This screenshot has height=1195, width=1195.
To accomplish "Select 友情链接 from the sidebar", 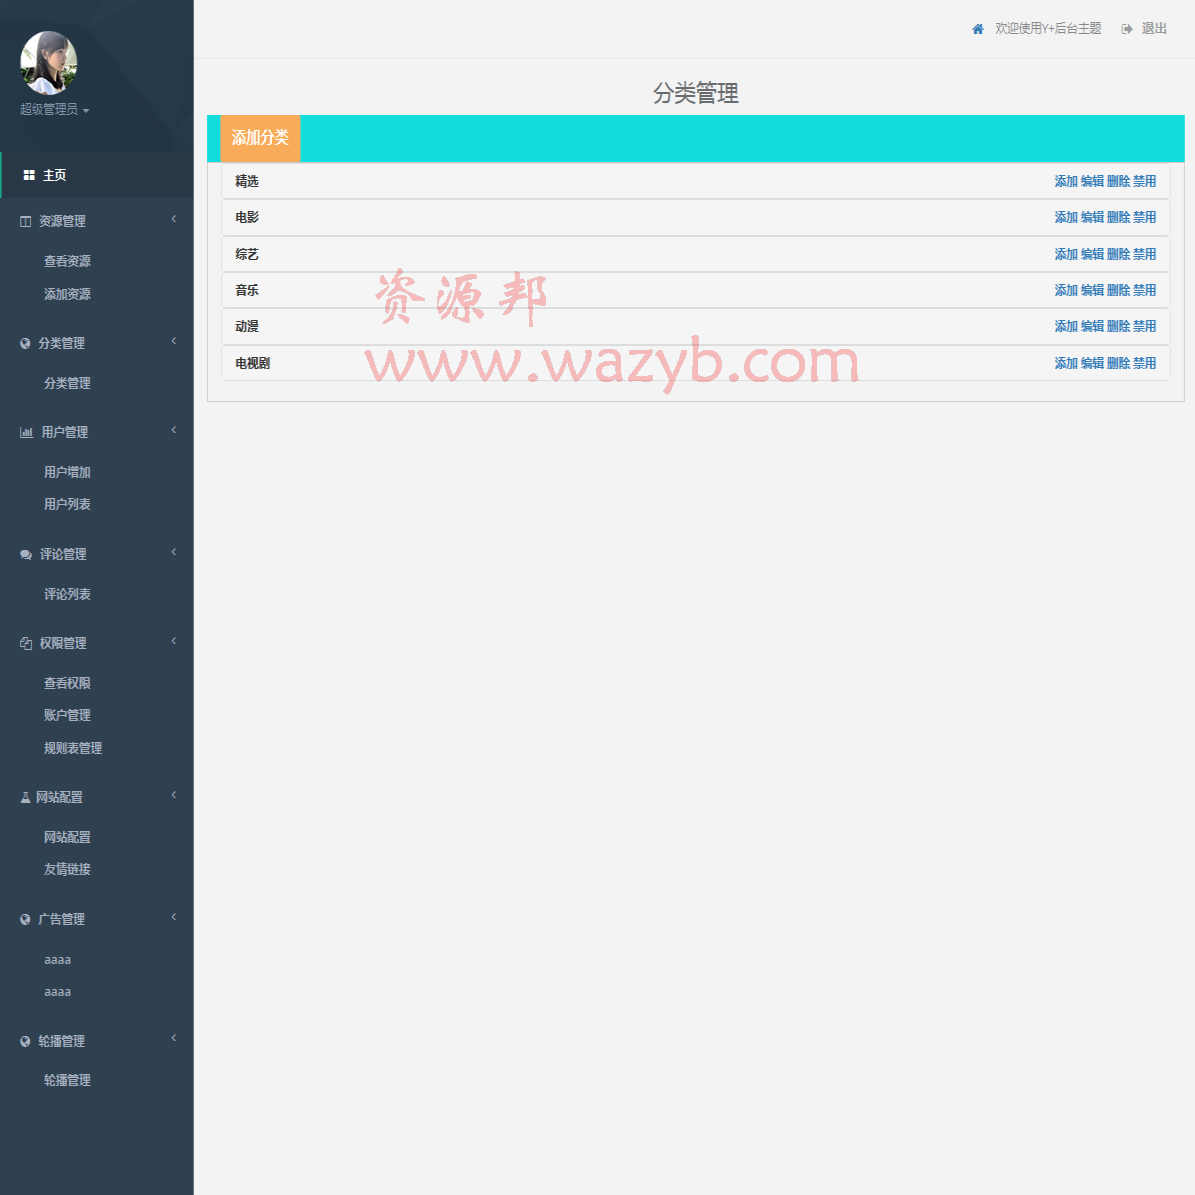I will pyautogui.click(x=67, y=868).
